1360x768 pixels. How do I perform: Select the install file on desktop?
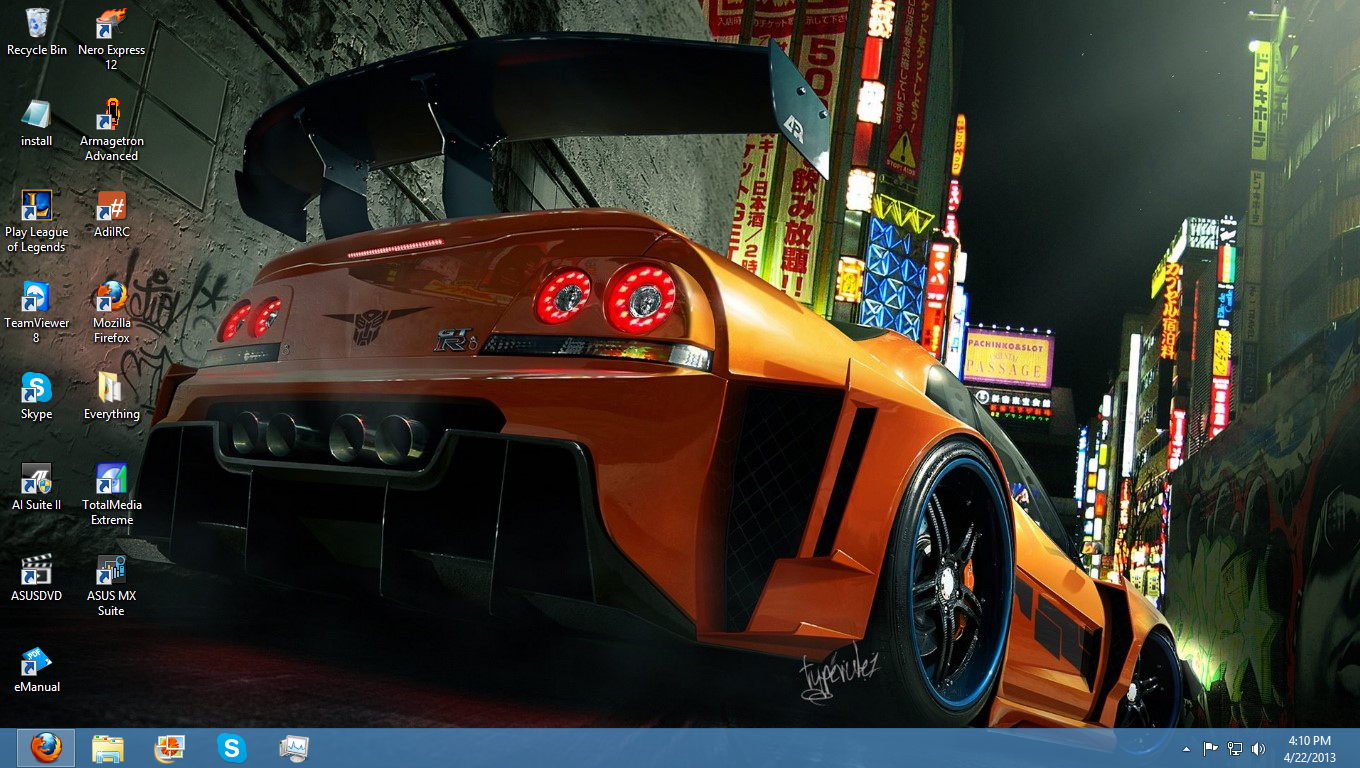[x=37, y=115]
